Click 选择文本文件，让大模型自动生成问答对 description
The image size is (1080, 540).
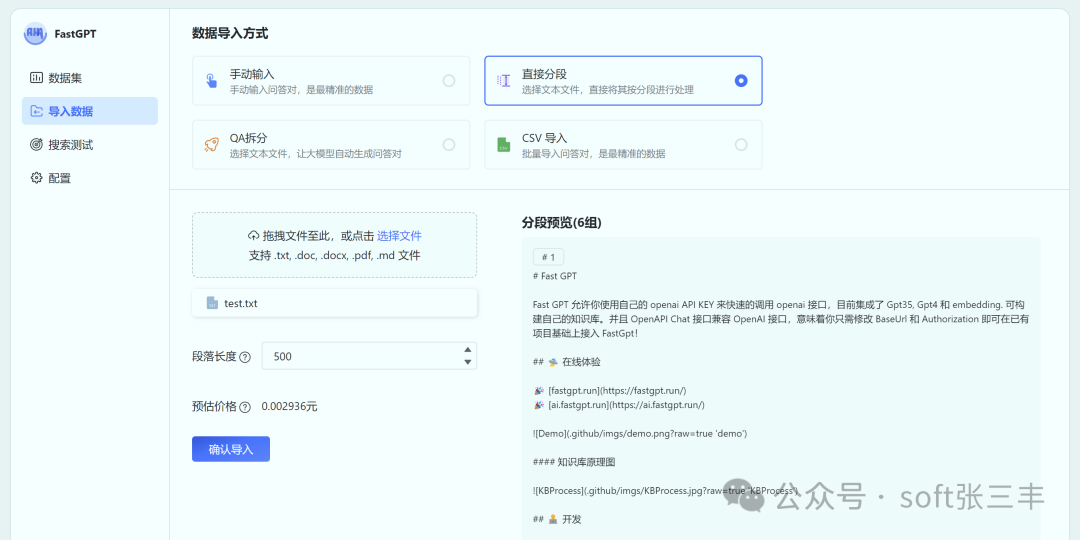[315, 154]
